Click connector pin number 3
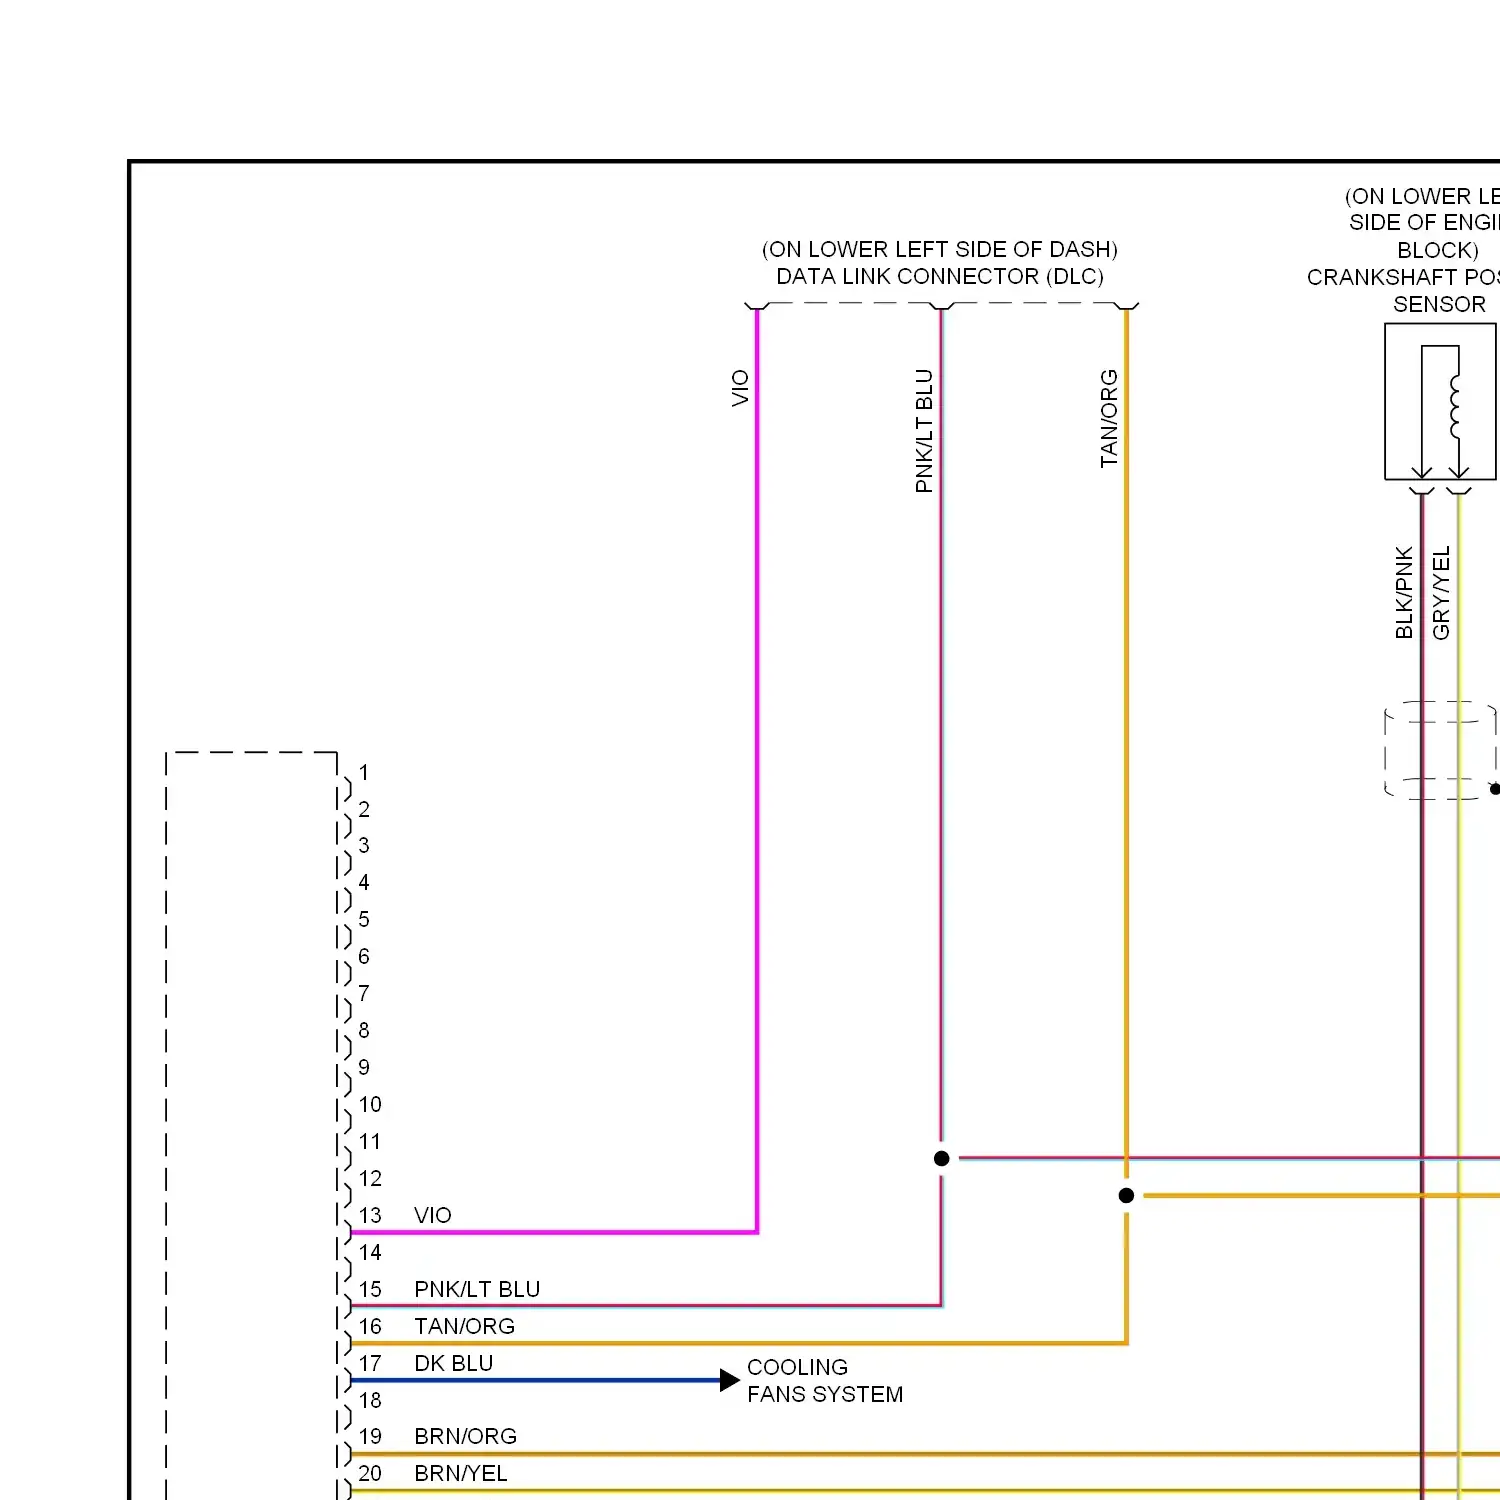Viewport: 1500px width, 1500px height. pyautogui.click(x=364, y=845)
